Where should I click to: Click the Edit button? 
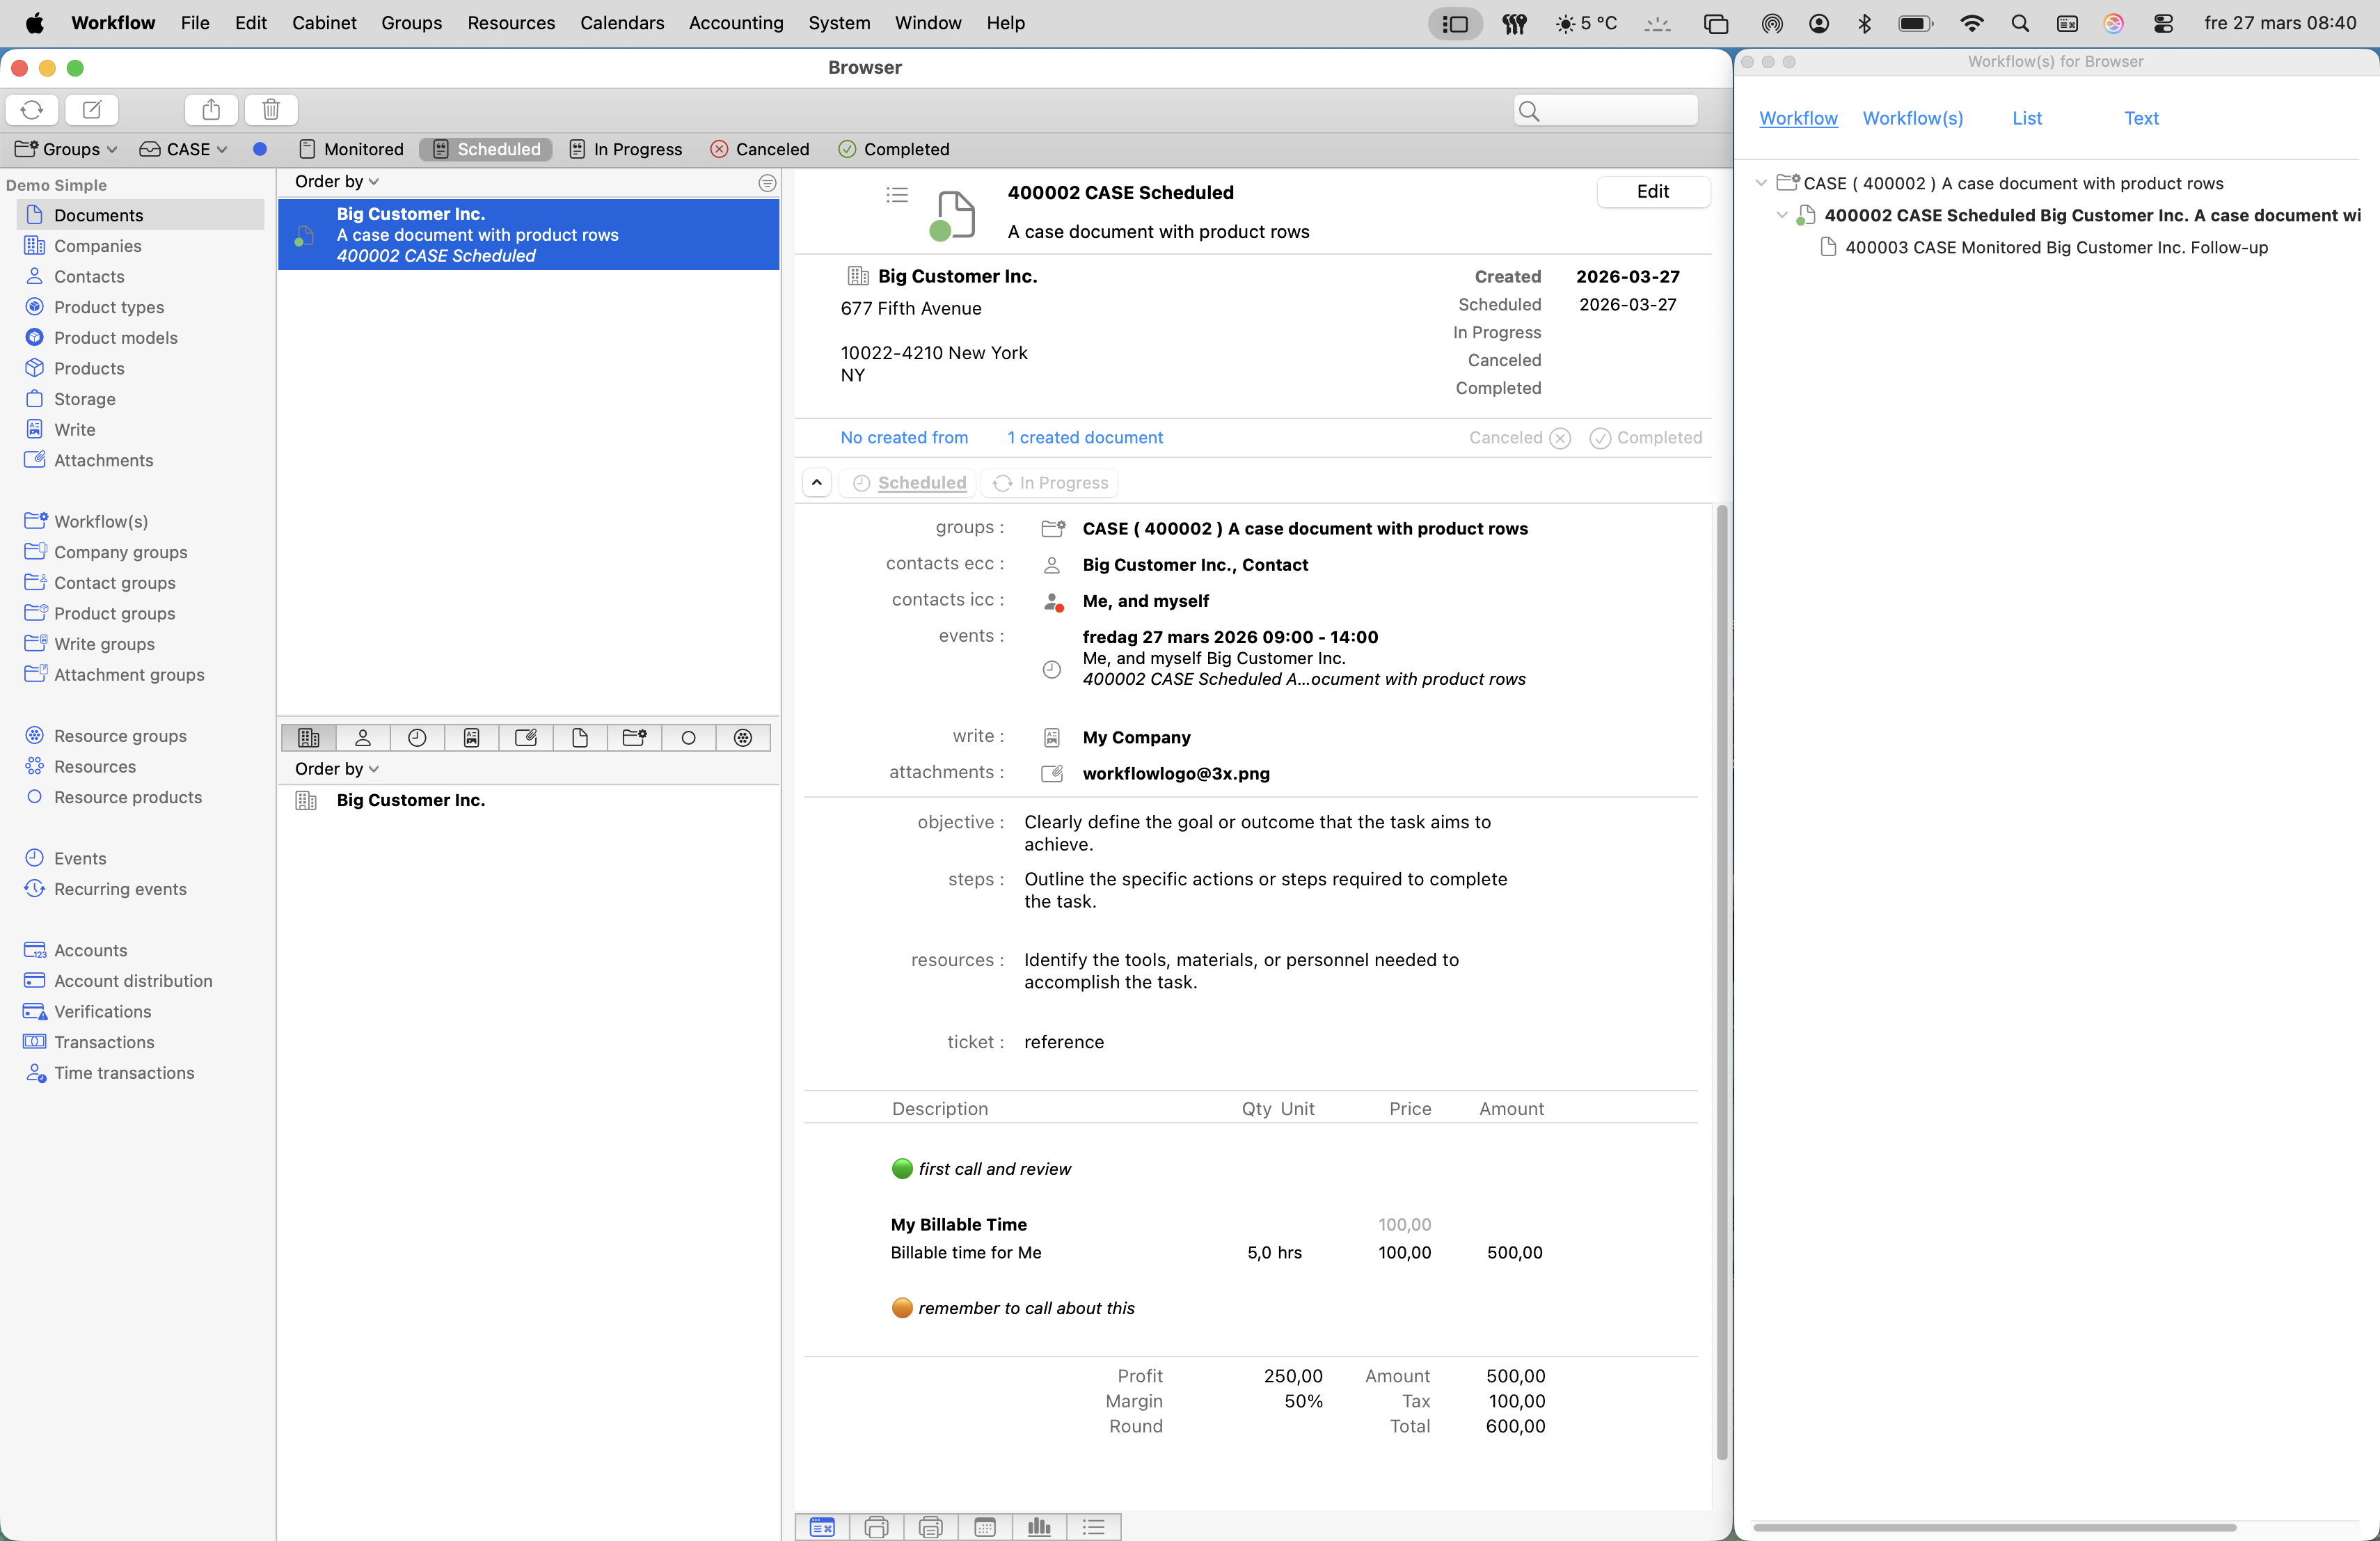pyautogui.click(x=1652, y=192)
